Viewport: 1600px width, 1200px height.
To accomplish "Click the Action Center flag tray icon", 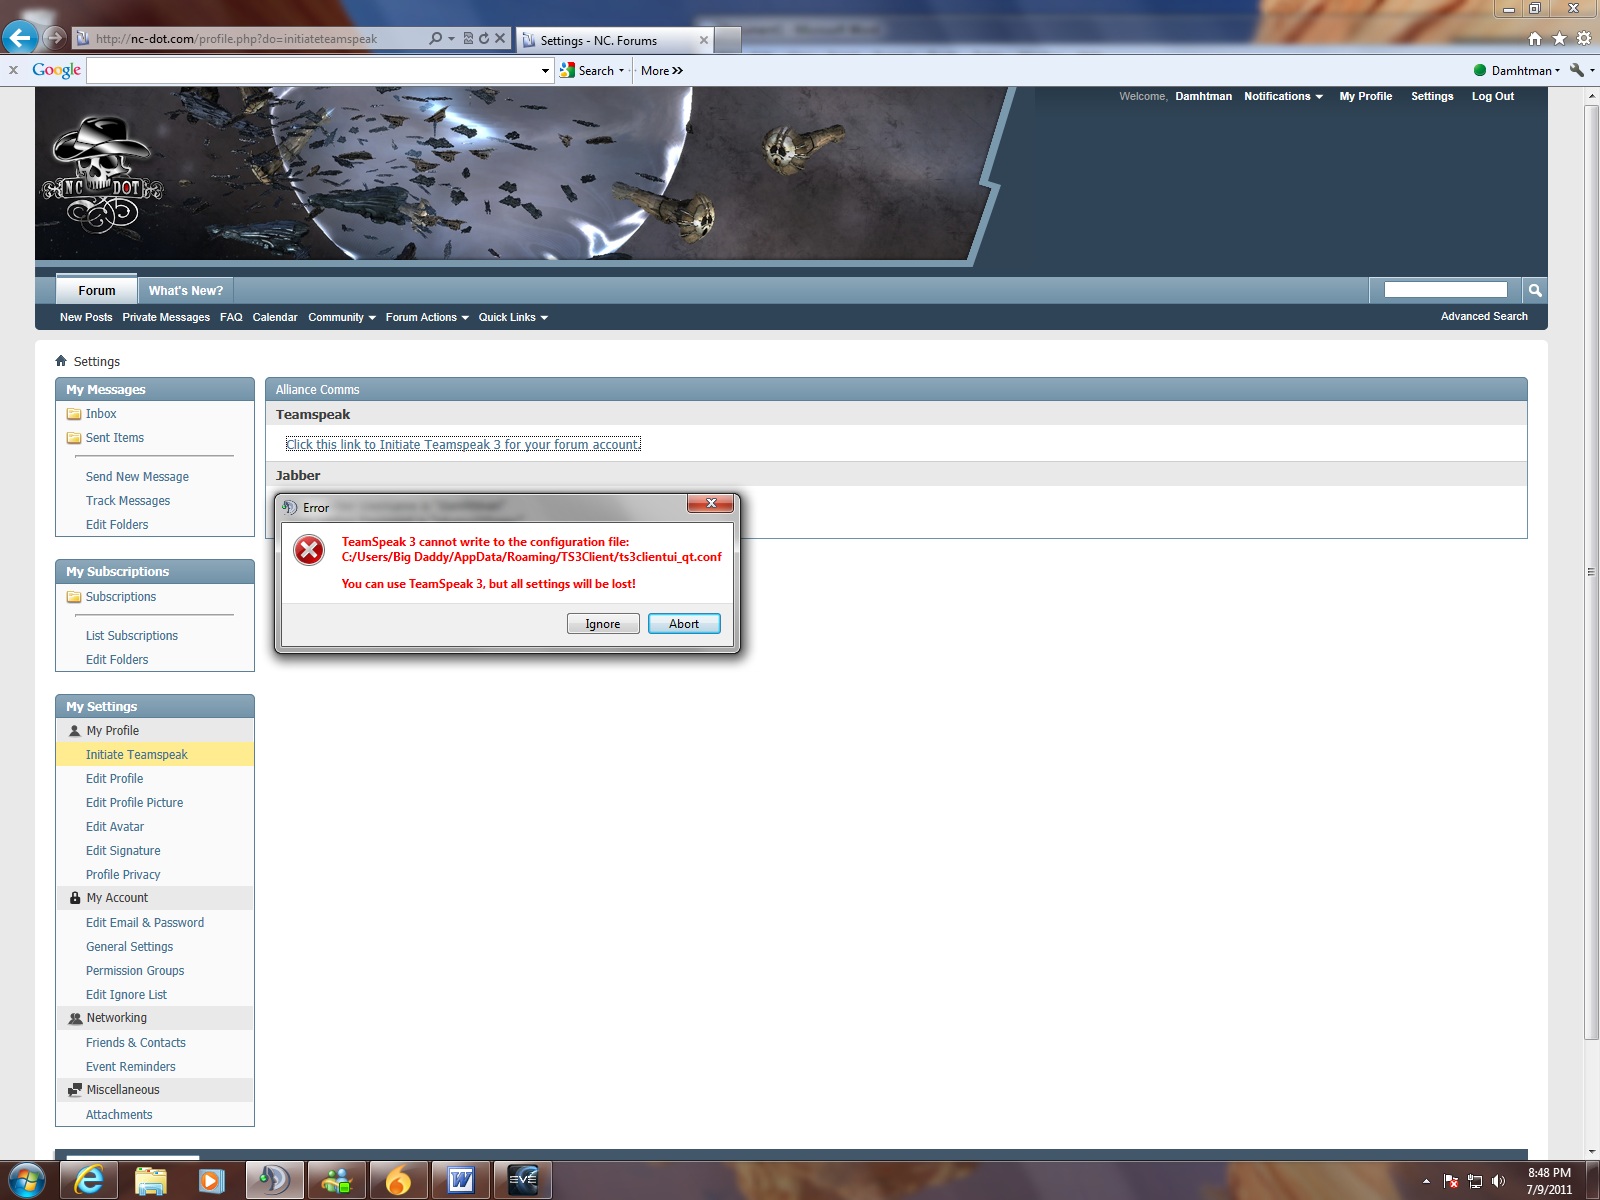I will coord(1451,1181).
